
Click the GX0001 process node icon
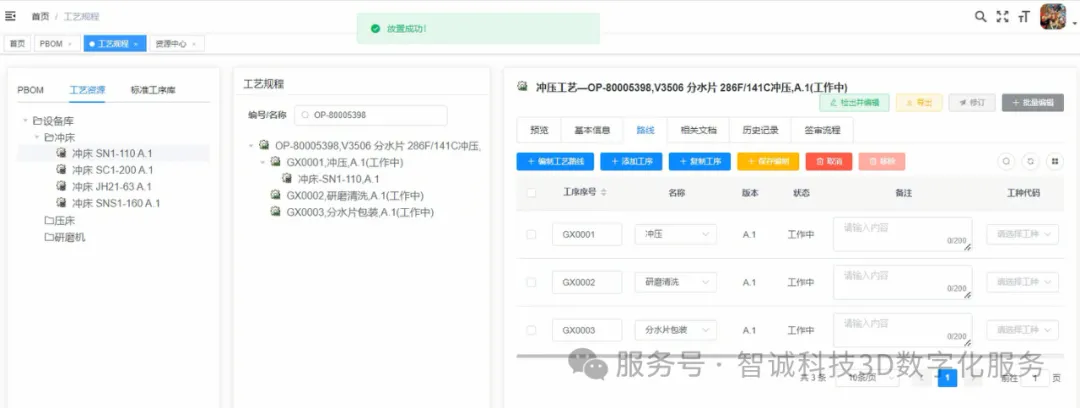point(276,162)
